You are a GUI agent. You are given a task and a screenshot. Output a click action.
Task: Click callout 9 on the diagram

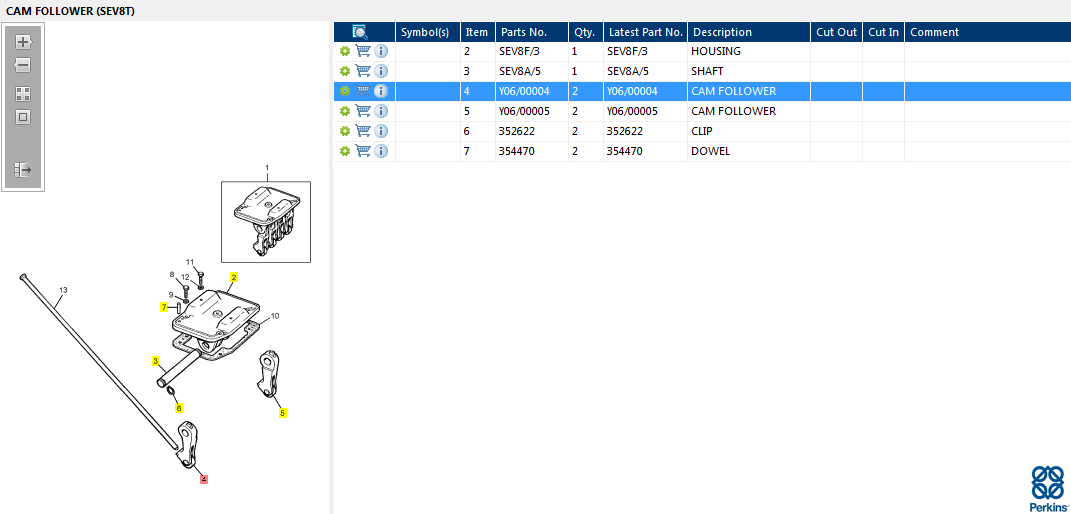pyautogui.click(x=171, y=295)
